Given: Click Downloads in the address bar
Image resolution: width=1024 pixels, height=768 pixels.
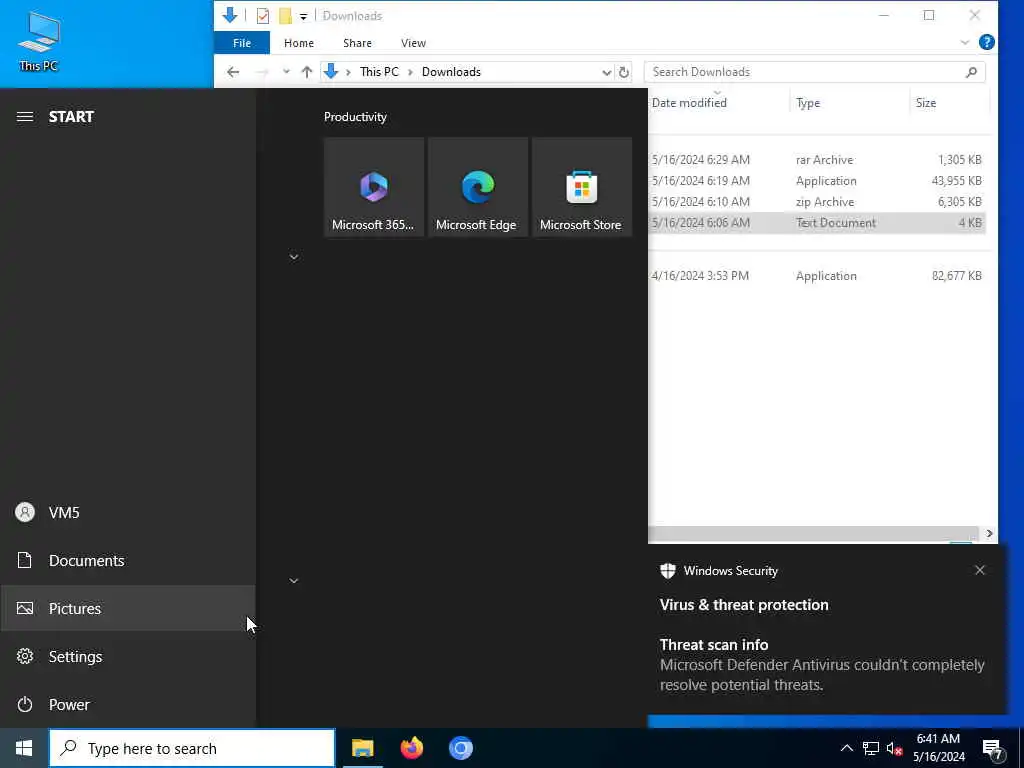Looking at the screenshot, I should (x=451, y=72).
